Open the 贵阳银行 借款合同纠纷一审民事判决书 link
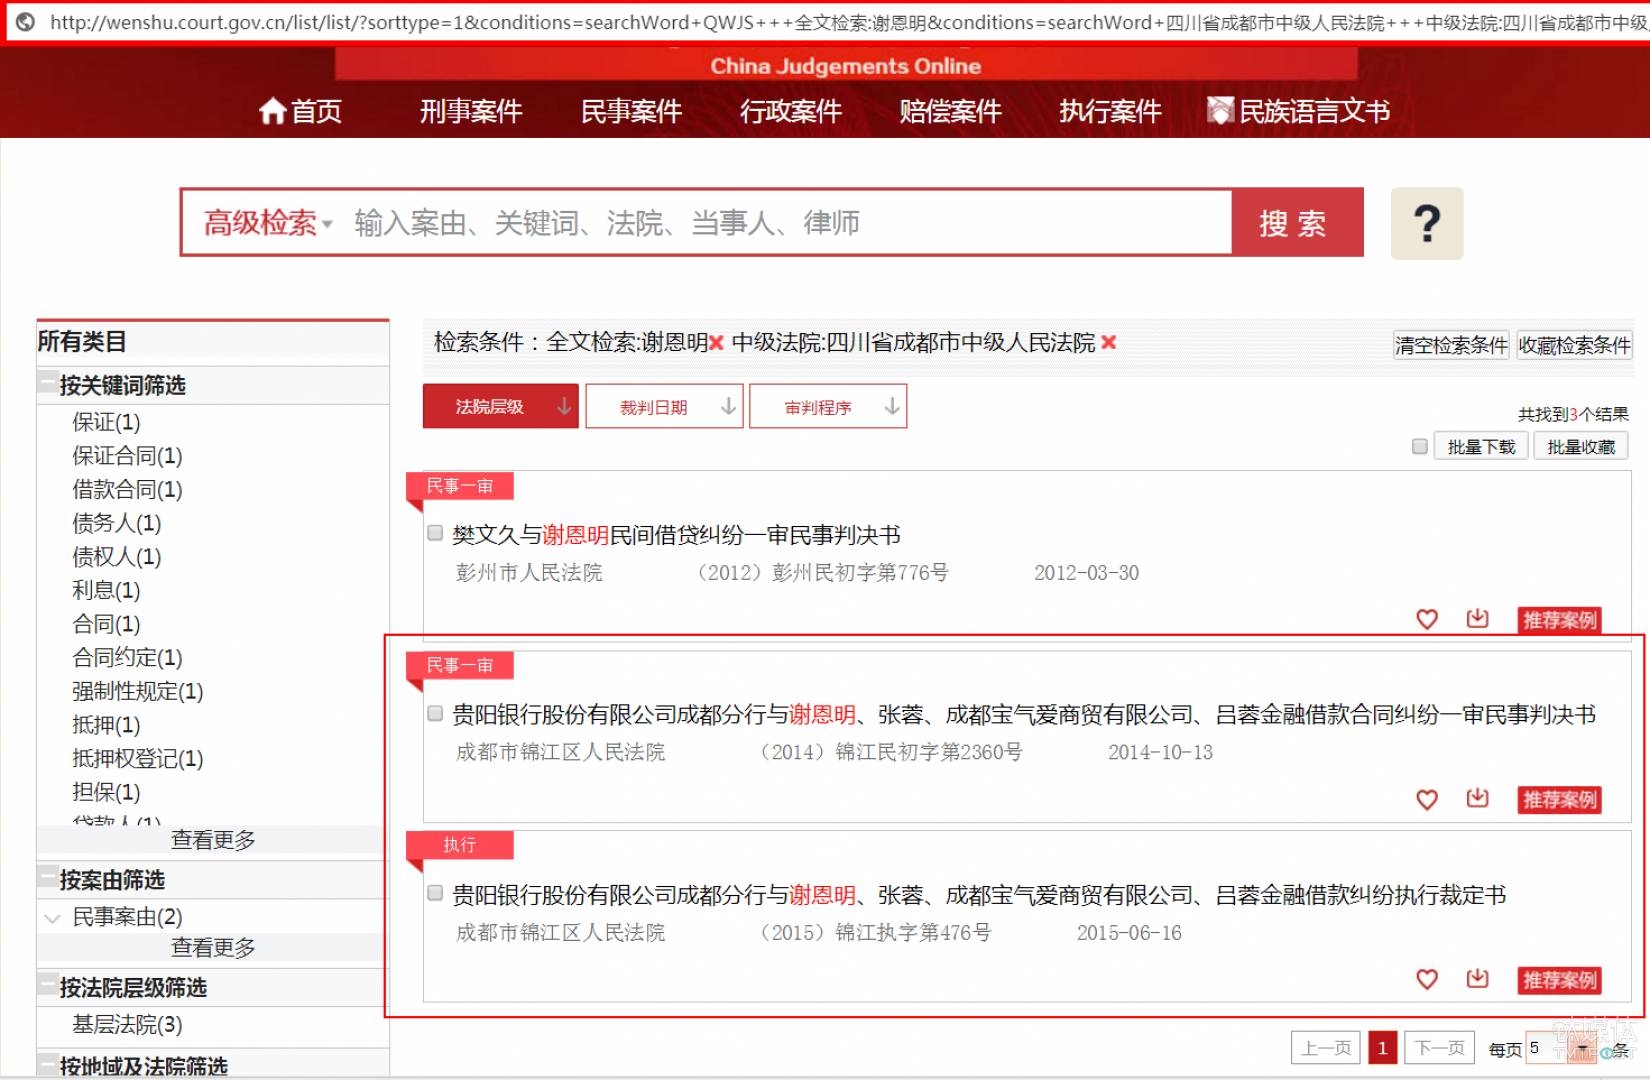The height and width of the screenshot is (1080, 1650). click(x=1024, y=714)
